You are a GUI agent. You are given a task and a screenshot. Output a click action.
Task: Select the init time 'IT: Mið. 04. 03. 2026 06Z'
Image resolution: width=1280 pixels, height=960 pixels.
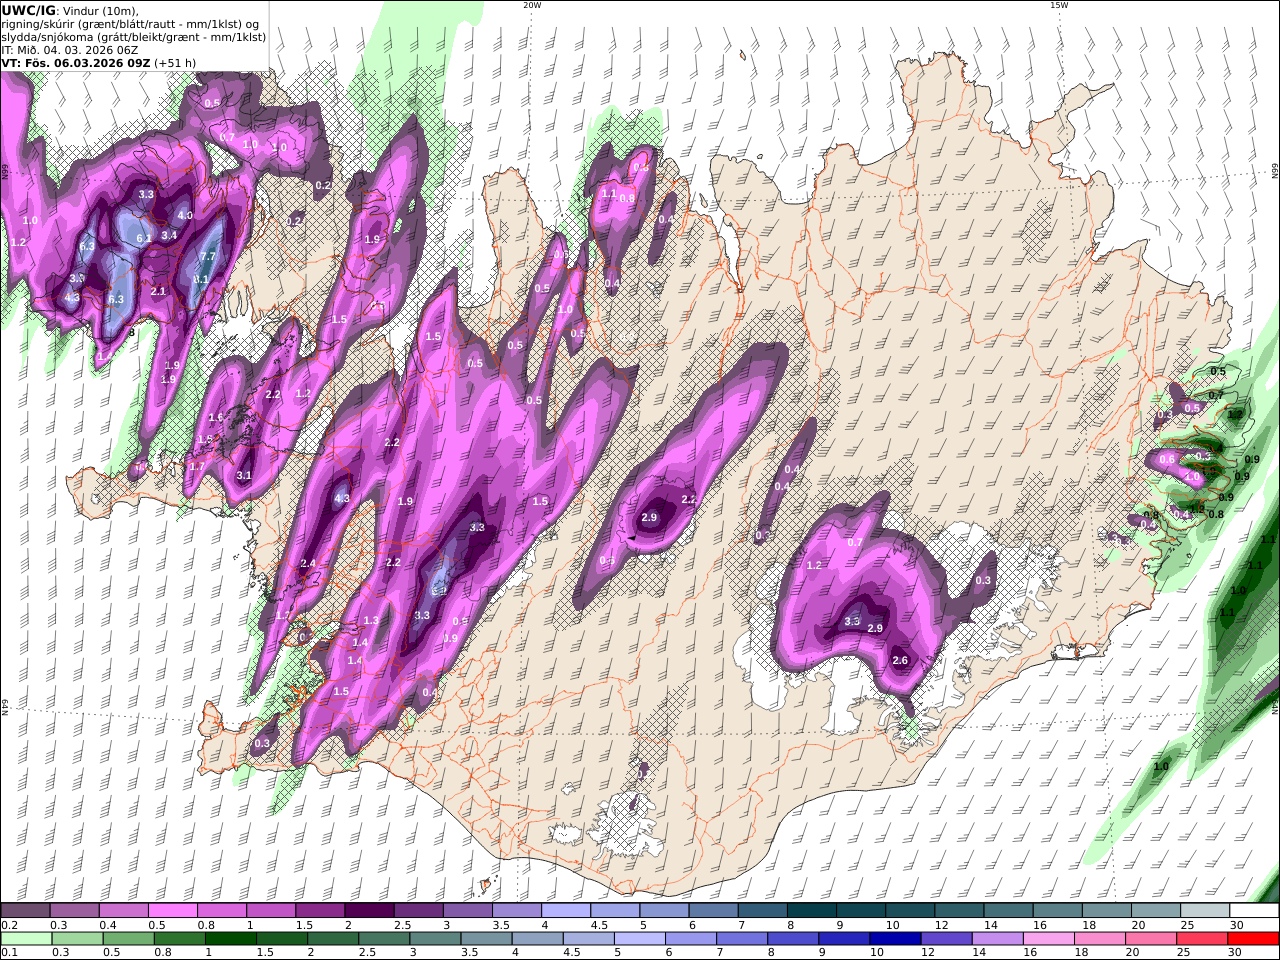(68, 49)
